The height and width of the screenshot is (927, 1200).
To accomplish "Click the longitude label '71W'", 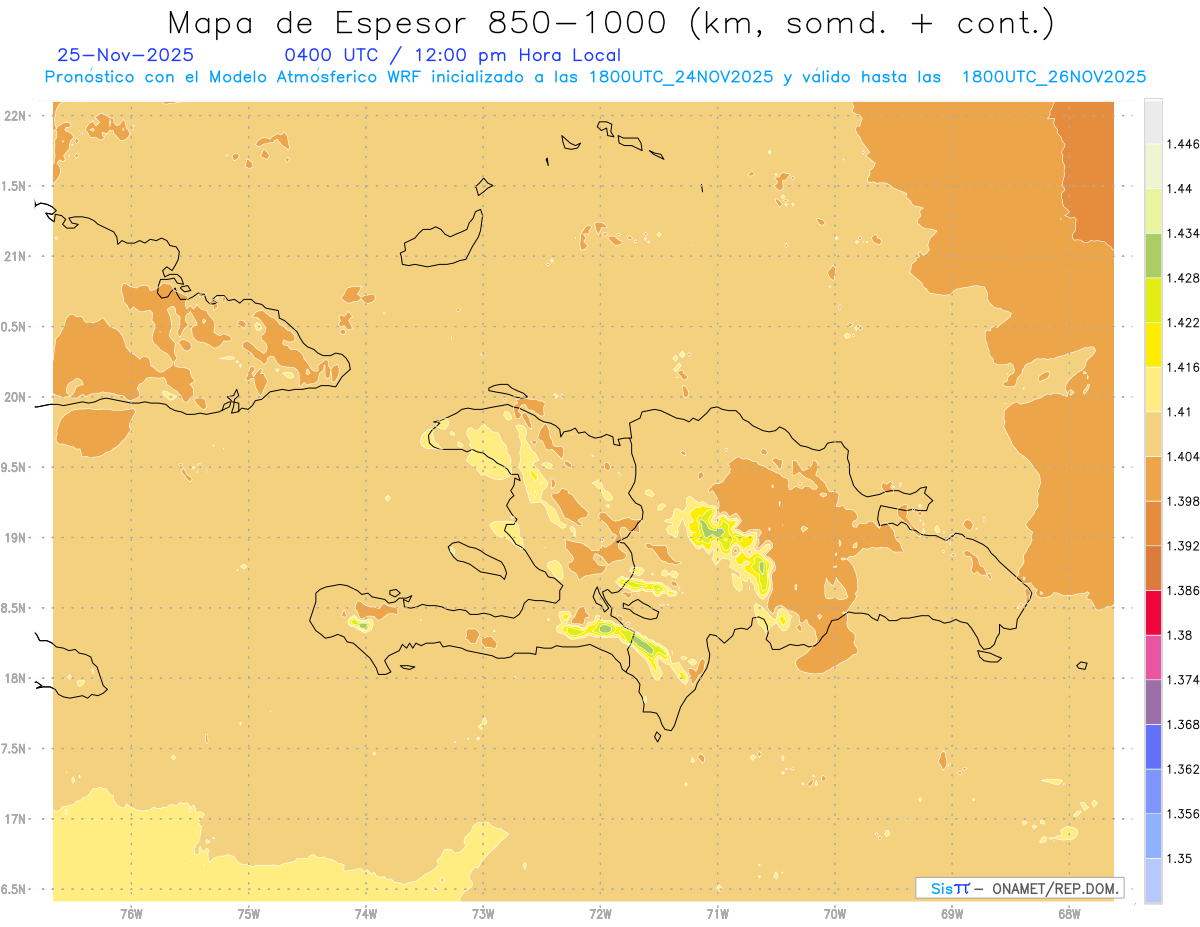I will point(717,913).
